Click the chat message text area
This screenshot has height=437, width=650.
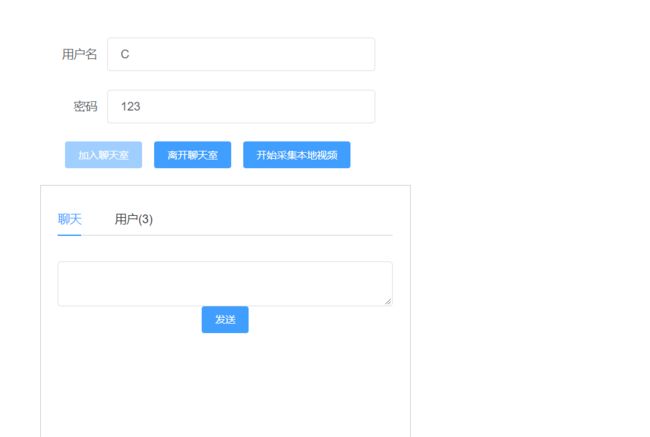click(225, 284)
